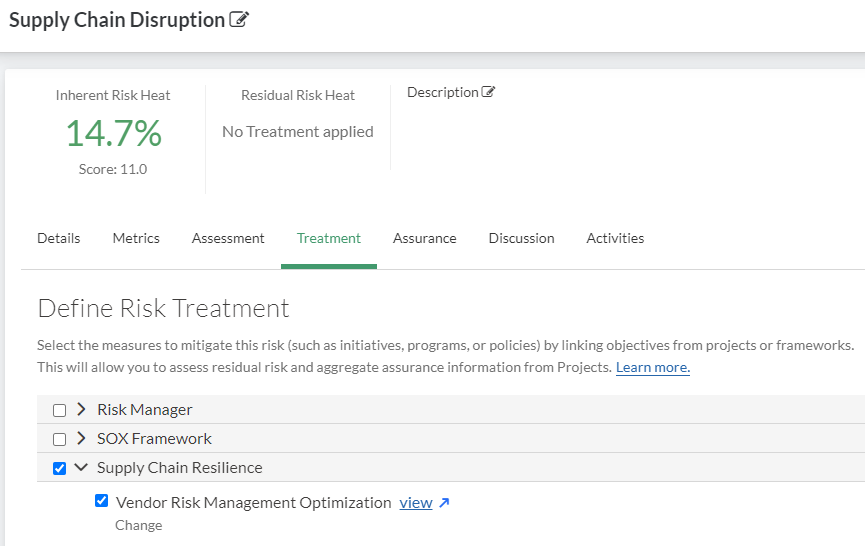Click the external link arrow icon after view
This screenshot has height=546, width=865.
click(x=445, y=503)
